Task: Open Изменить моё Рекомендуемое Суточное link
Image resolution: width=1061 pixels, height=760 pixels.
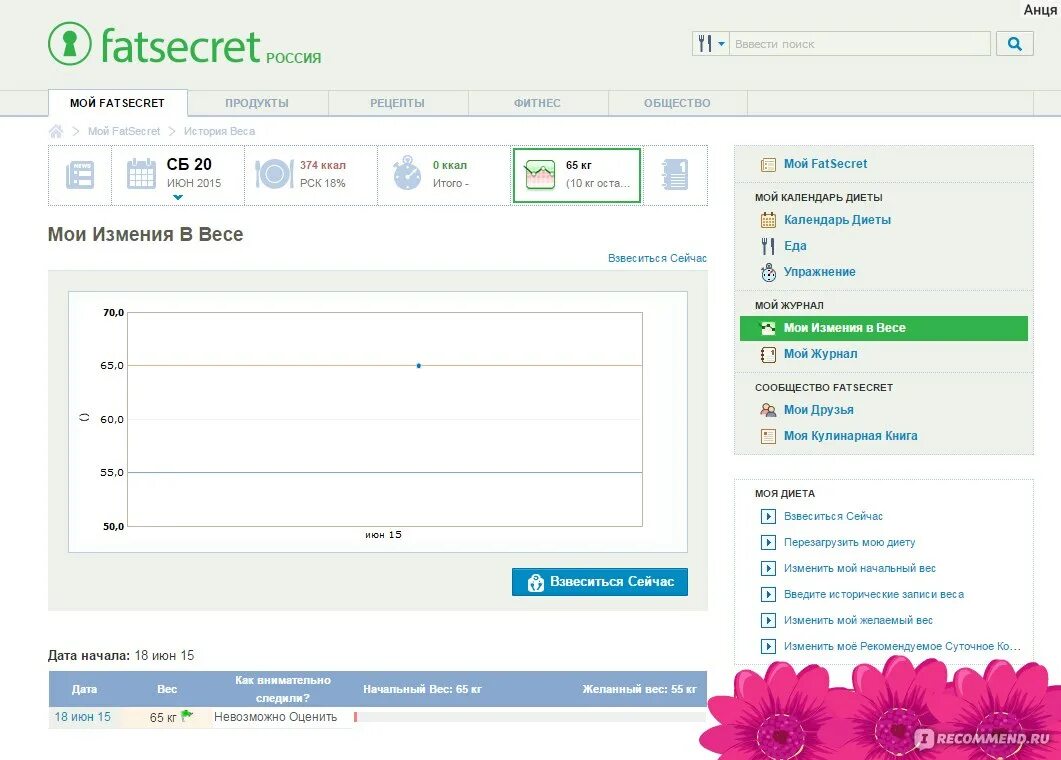Action: click(x=902, y=646)
